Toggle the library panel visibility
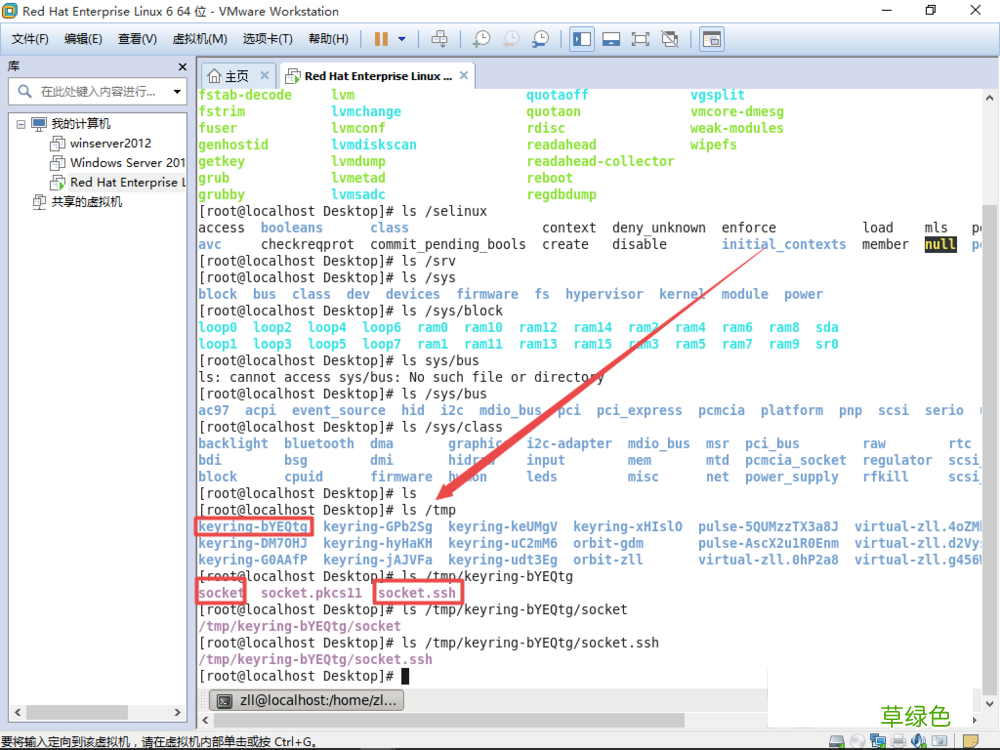The width and height of the screenshot is (1000, 750). tap(582, 39)
